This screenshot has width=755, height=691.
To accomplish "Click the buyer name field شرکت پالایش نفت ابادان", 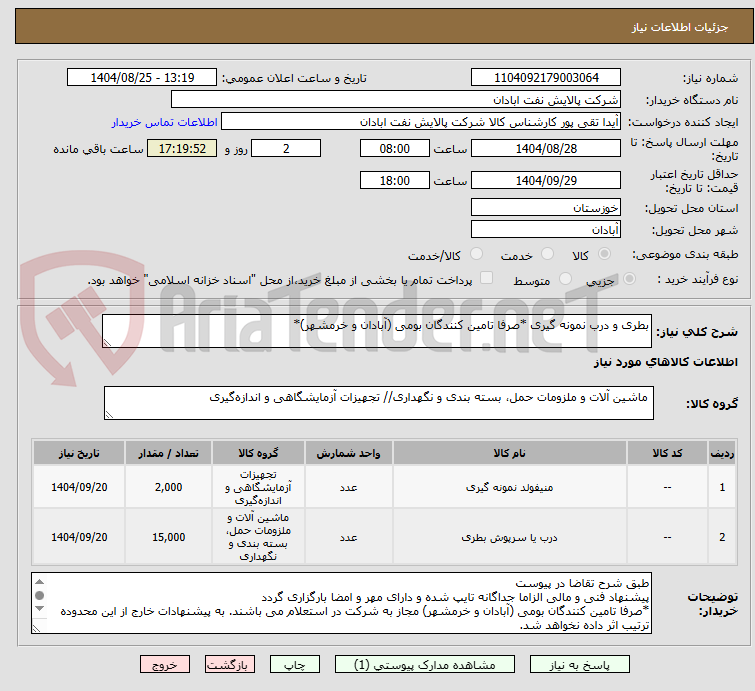I will (x=396, y=100).
